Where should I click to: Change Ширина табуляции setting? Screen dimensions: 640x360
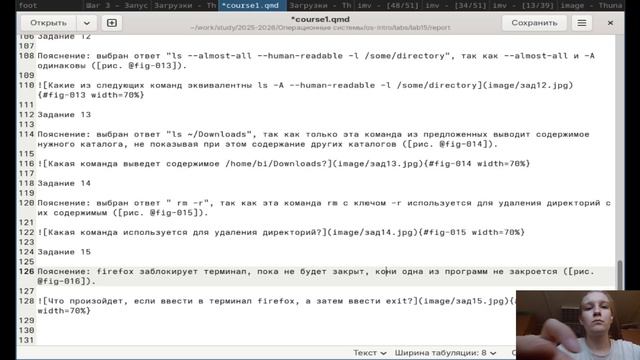(x=445, y=353)
